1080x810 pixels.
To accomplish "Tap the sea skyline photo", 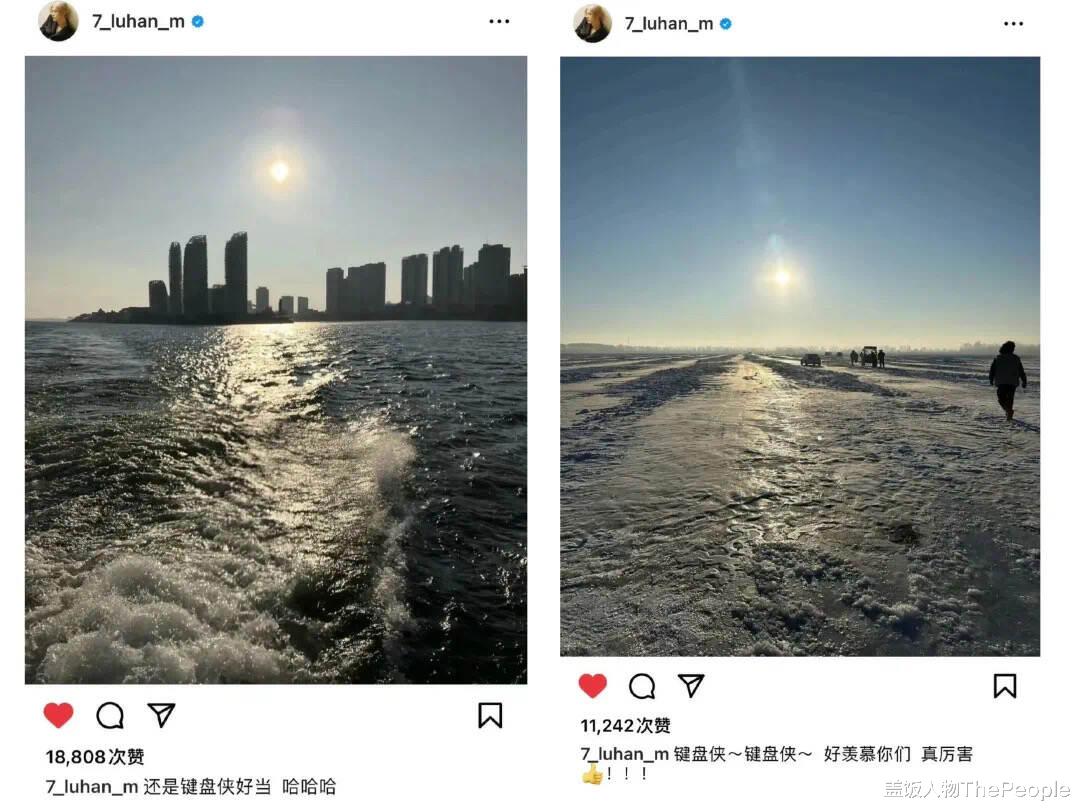I will coord(276,370).
